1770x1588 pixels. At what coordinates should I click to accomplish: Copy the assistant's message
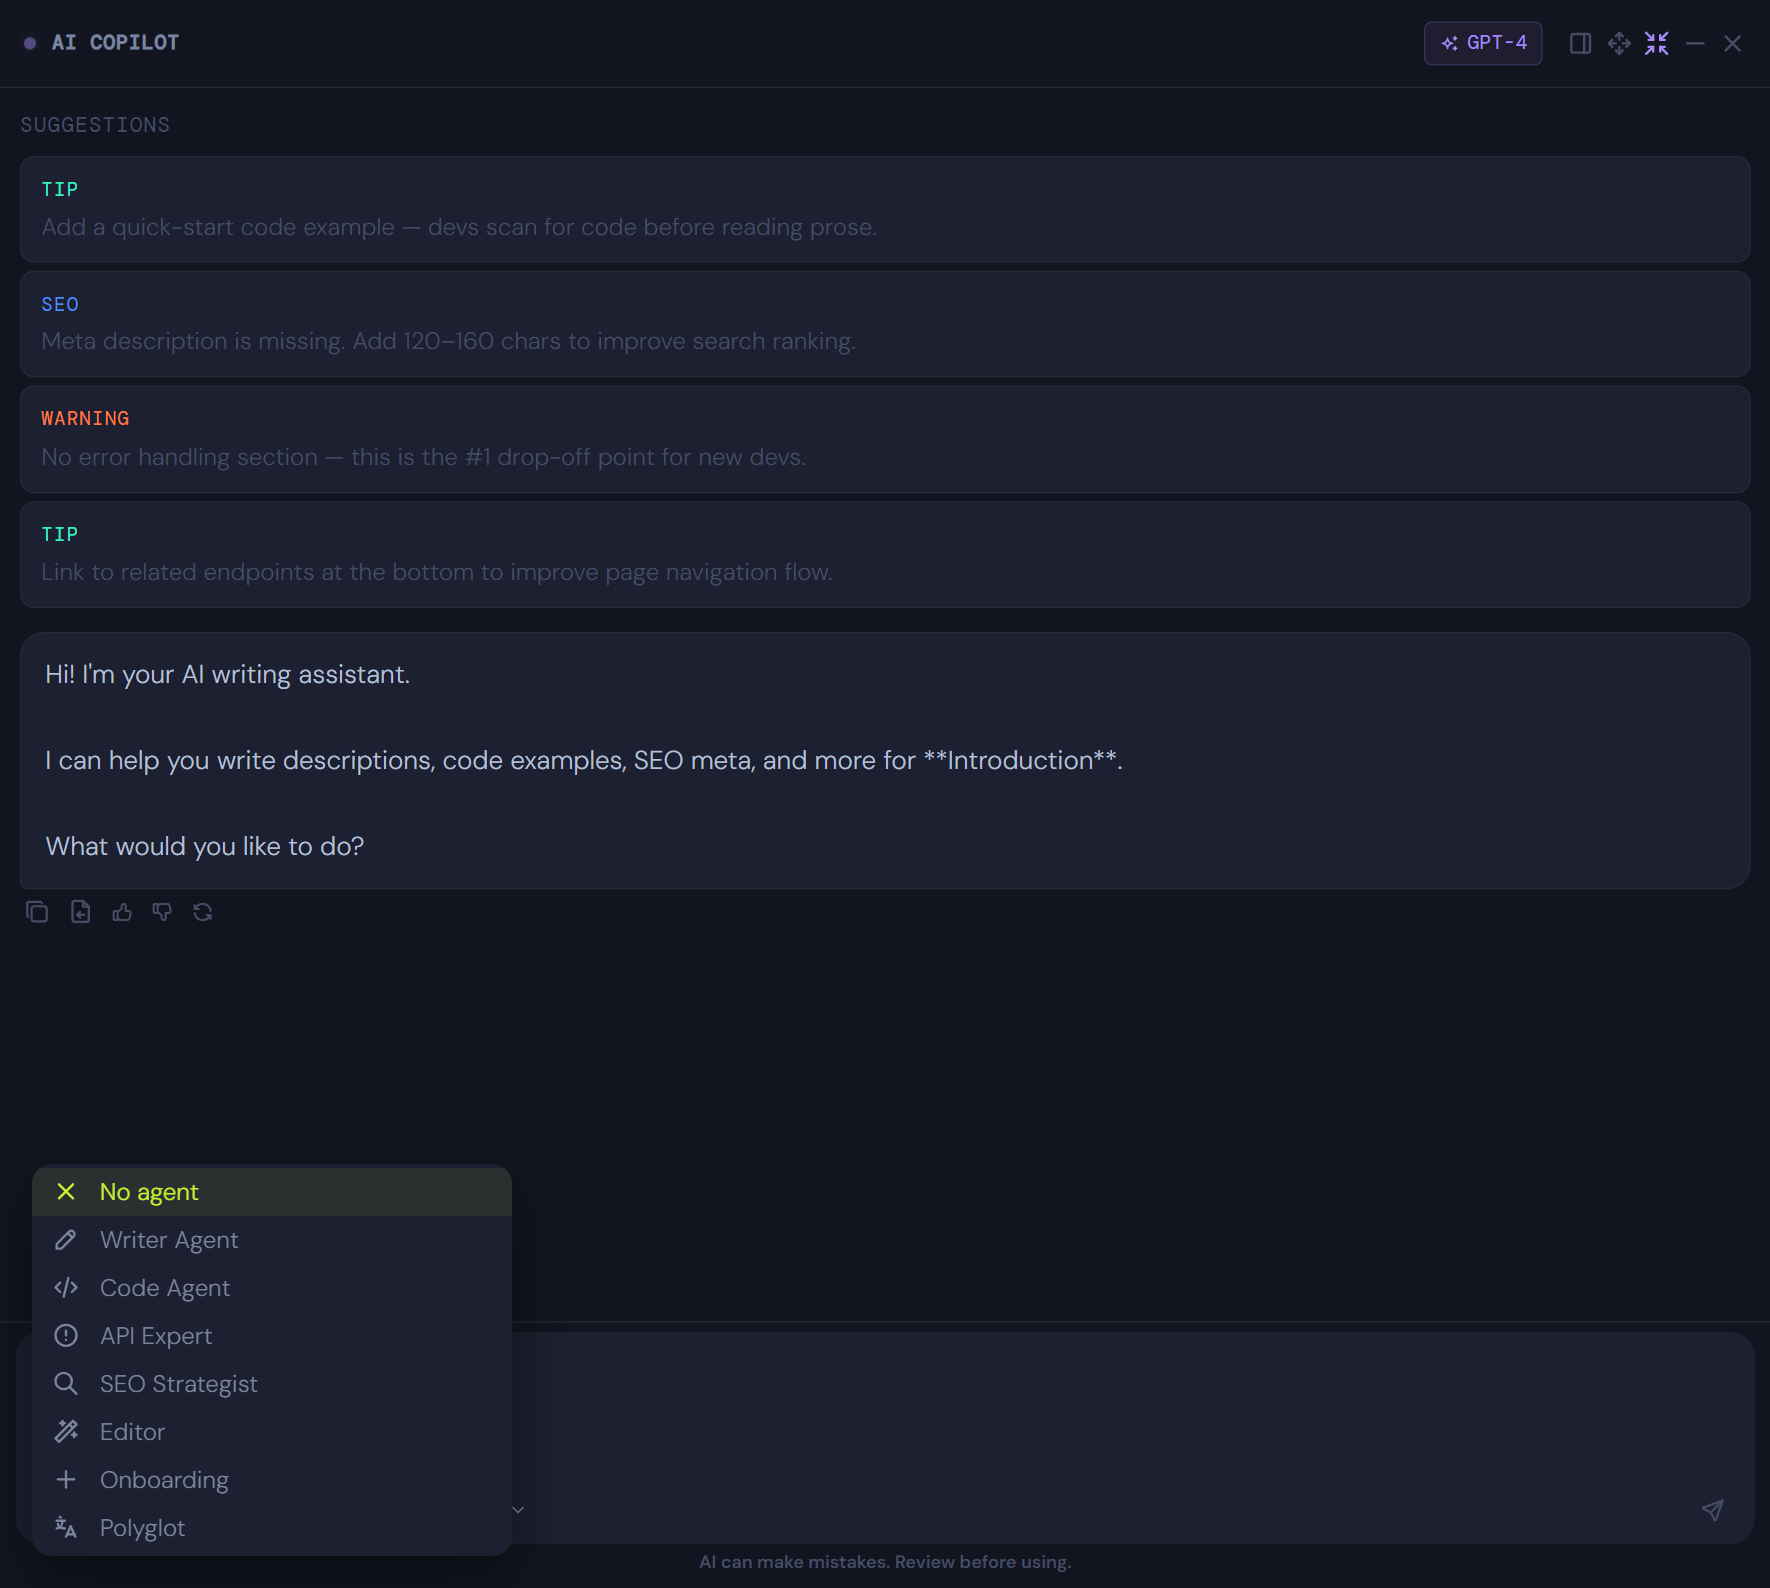38,911
